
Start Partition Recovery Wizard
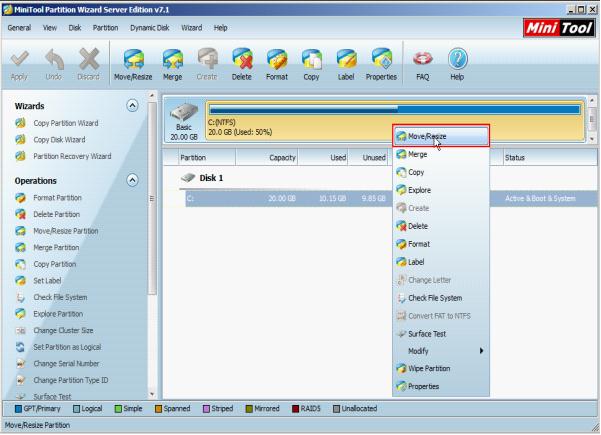(72, 156)
